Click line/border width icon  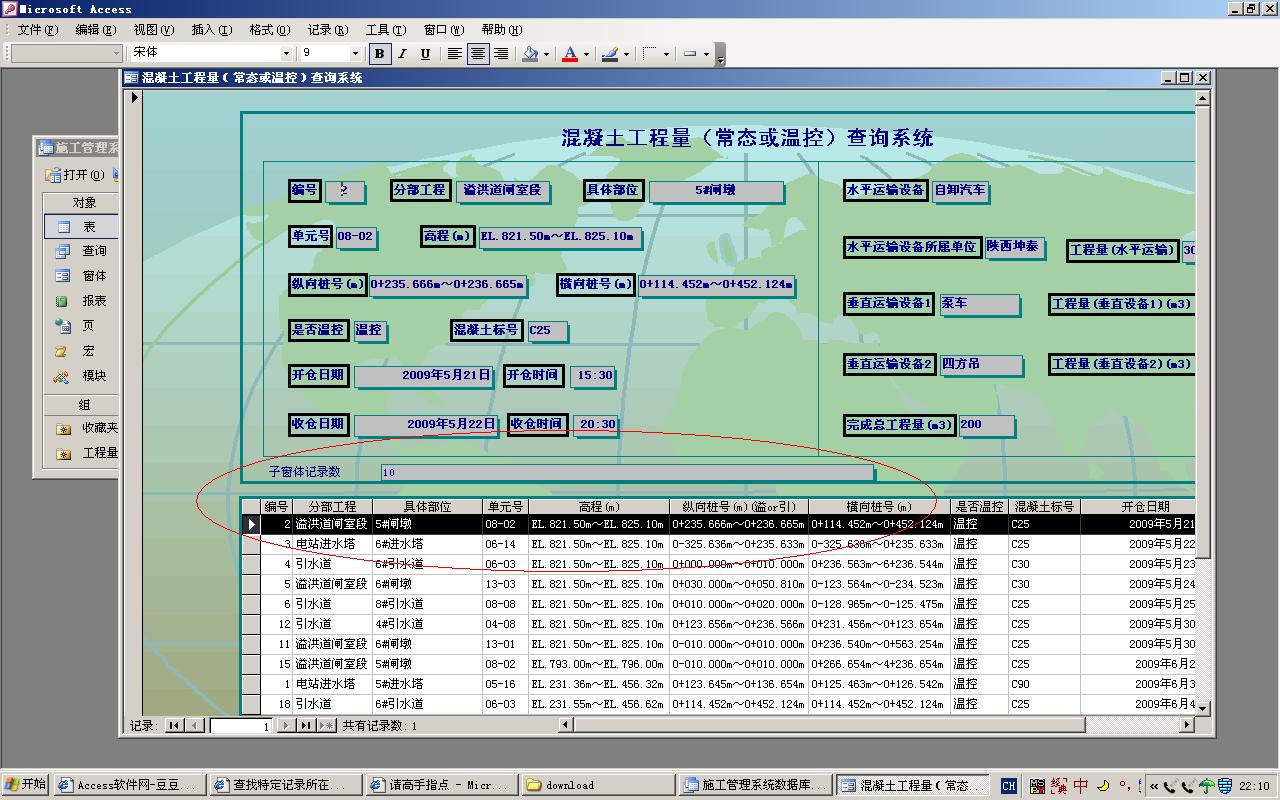click(650, 54)
